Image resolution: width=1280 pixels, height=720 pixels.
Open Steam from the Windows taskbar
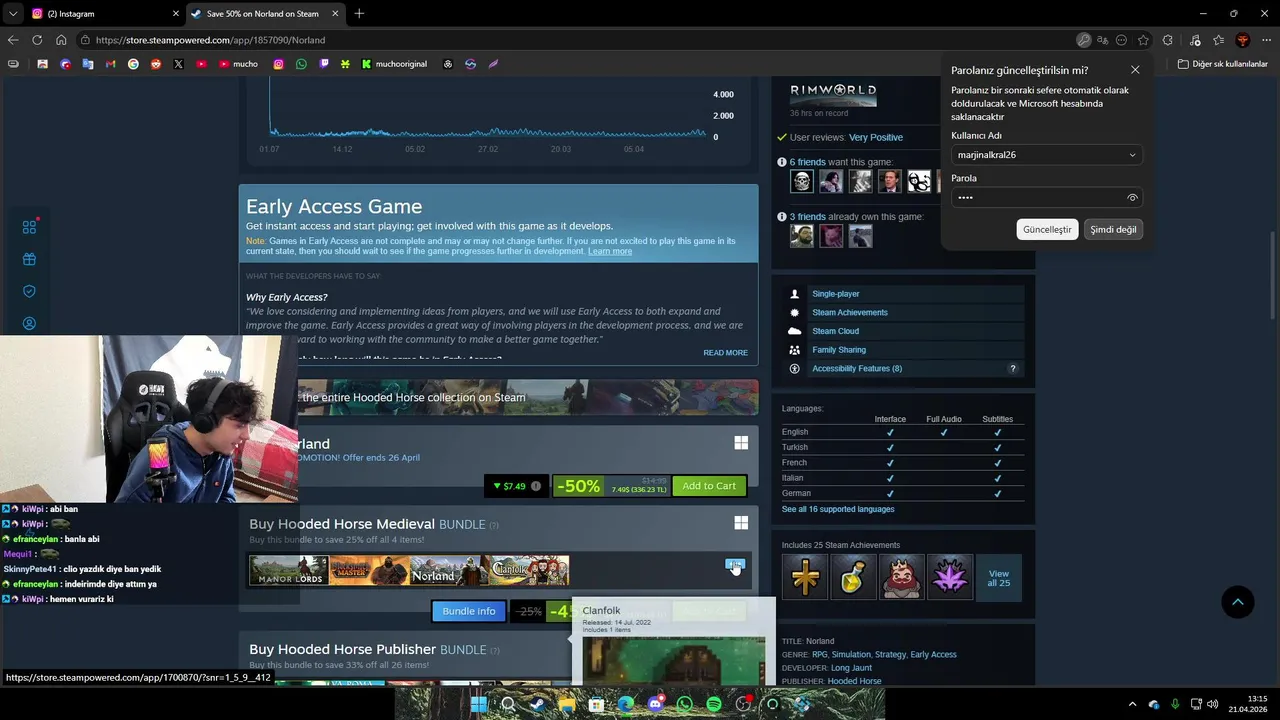pos(537,704)
